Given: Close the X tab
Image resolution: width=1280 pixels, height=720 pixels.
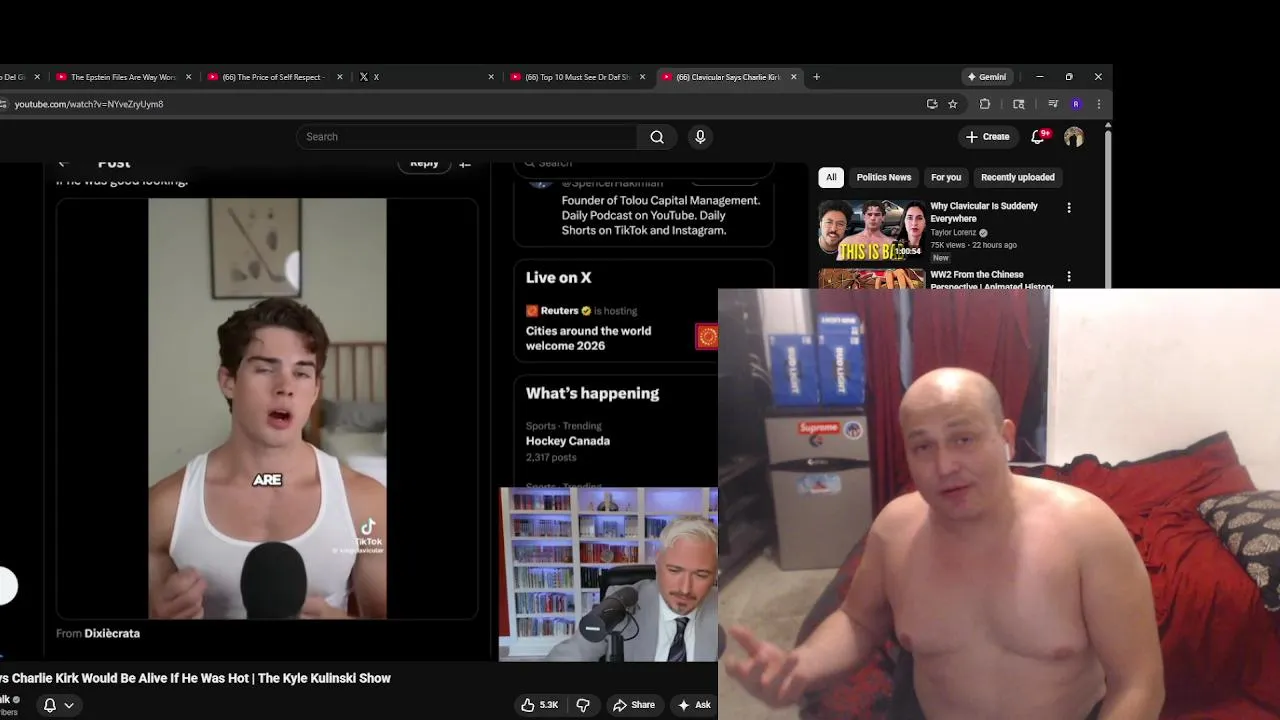Looking at the screenshot, I should [491, 77].
